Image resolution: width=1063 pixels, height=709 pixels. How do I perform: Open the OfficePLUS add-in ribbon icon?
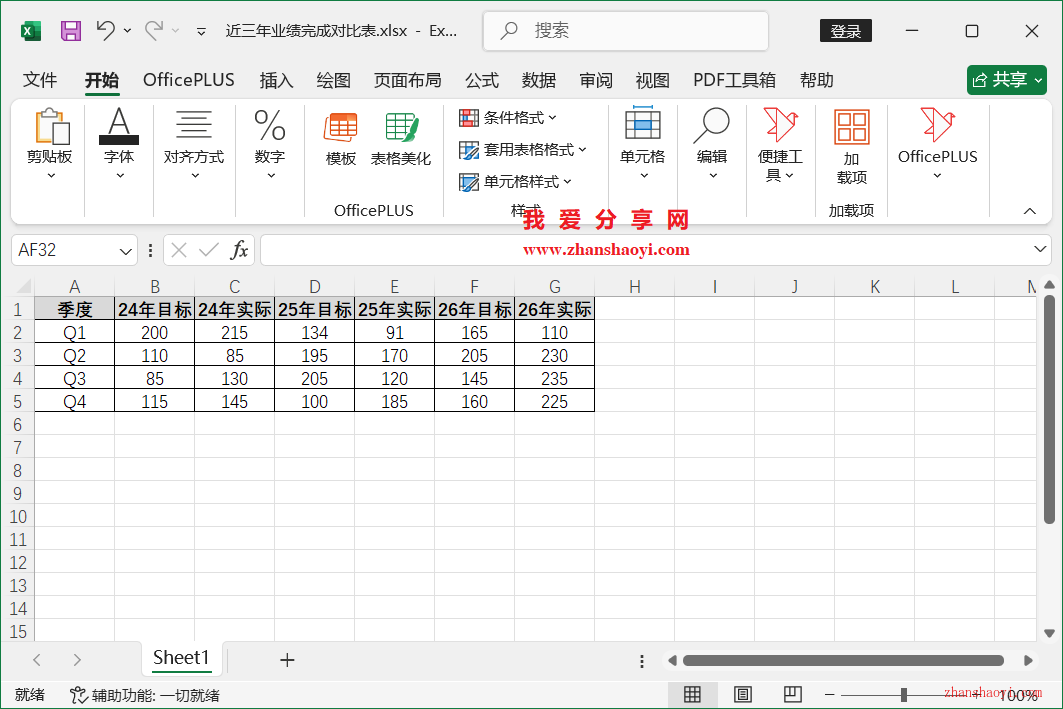938,144
